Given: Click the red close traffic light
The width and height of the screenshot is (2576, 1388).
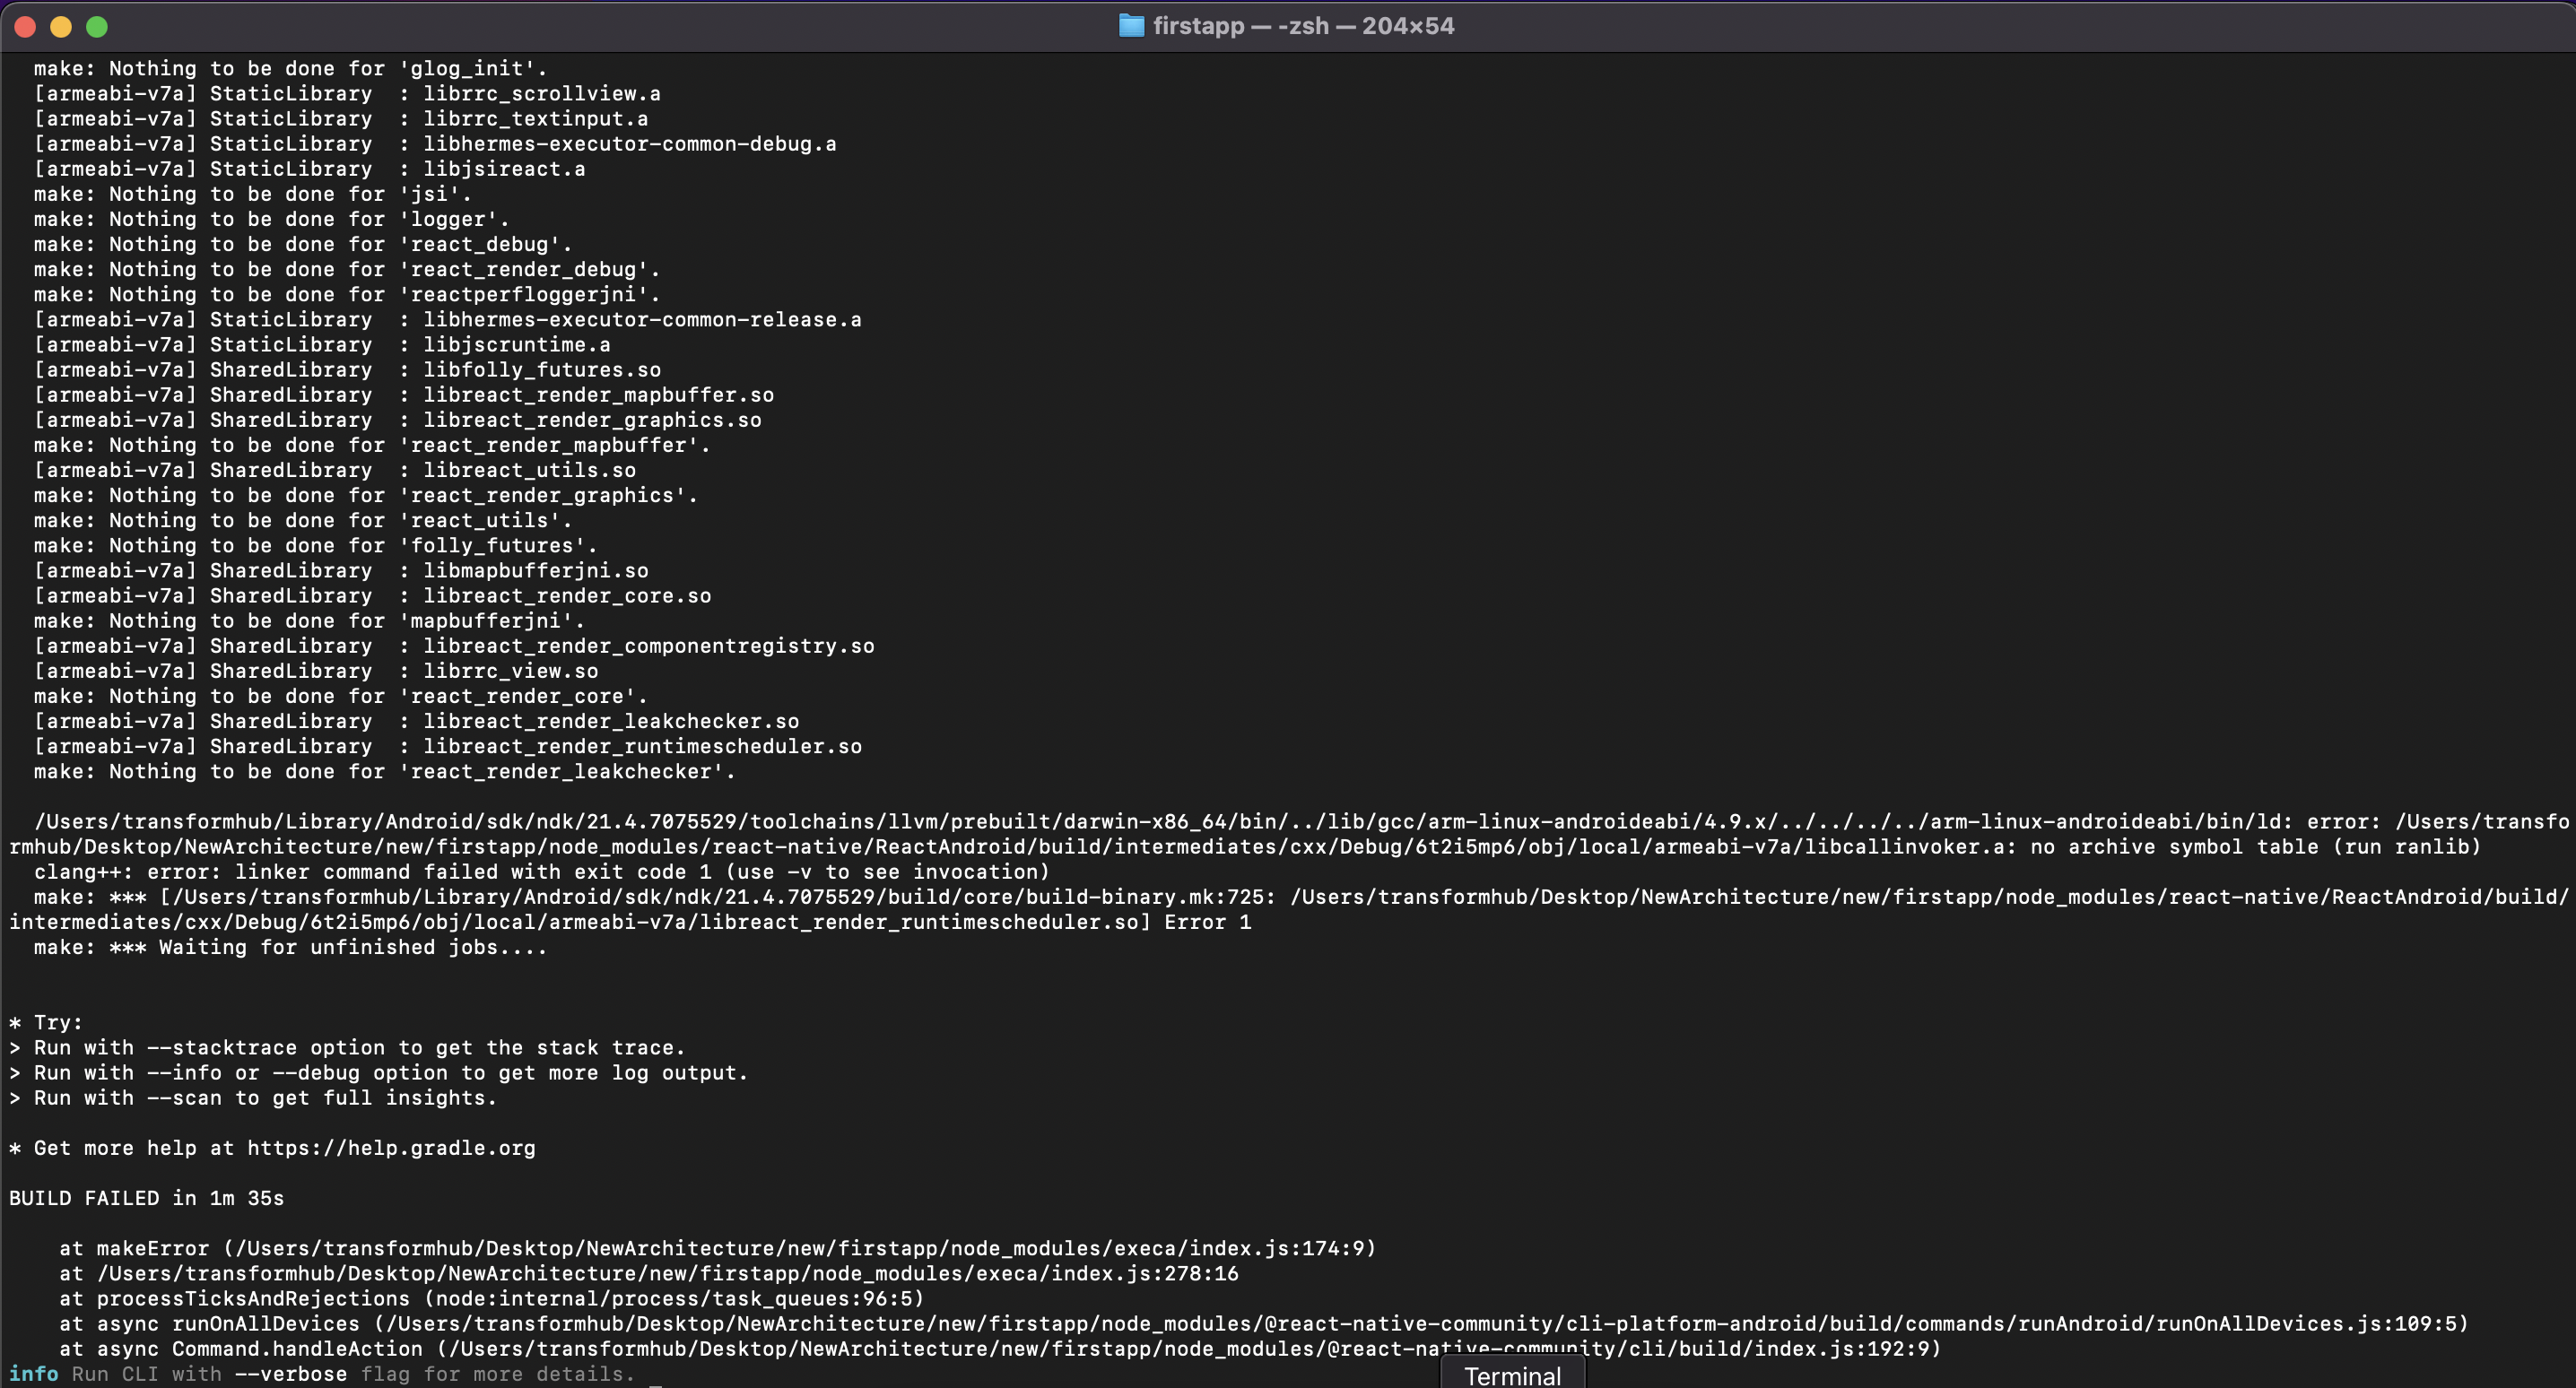Looking at the screenshot, I should [23, 27].
